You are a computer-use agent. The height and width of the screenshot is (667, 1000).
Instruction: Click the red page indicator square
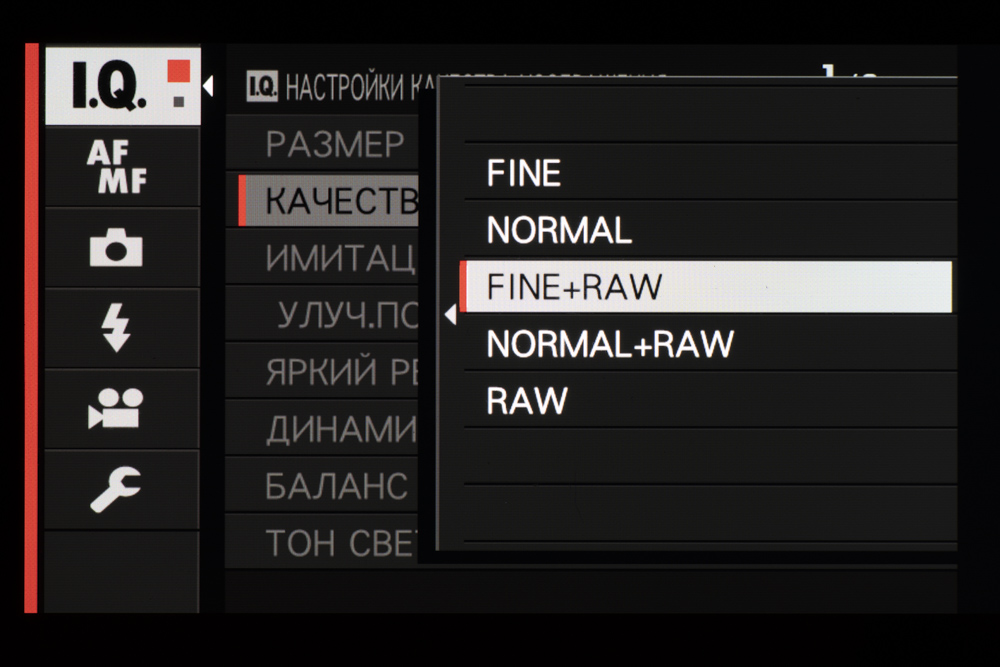click(x=178, y=71)
